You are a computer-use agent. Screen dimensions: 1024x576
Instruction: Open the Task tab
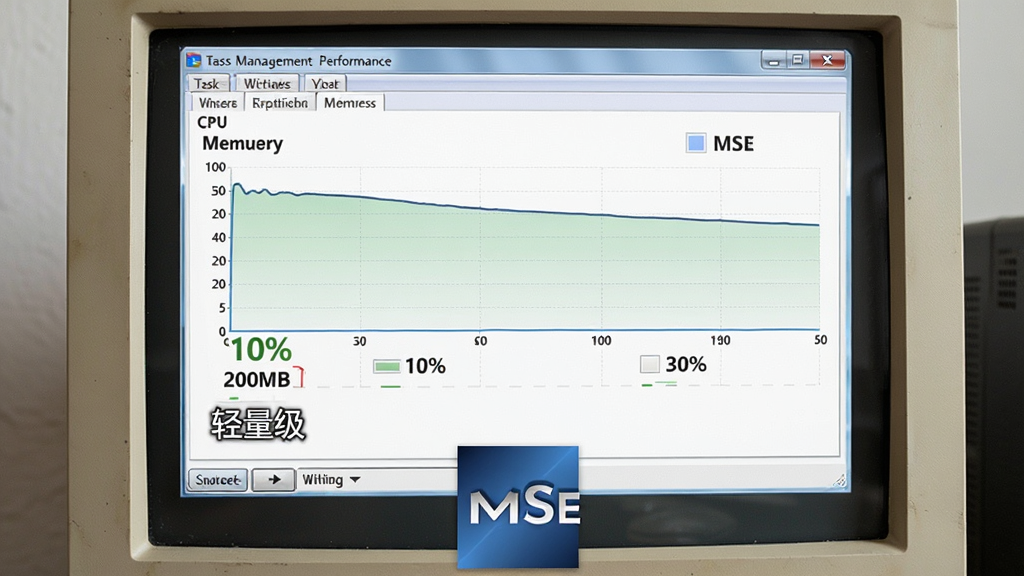(208, 84)
